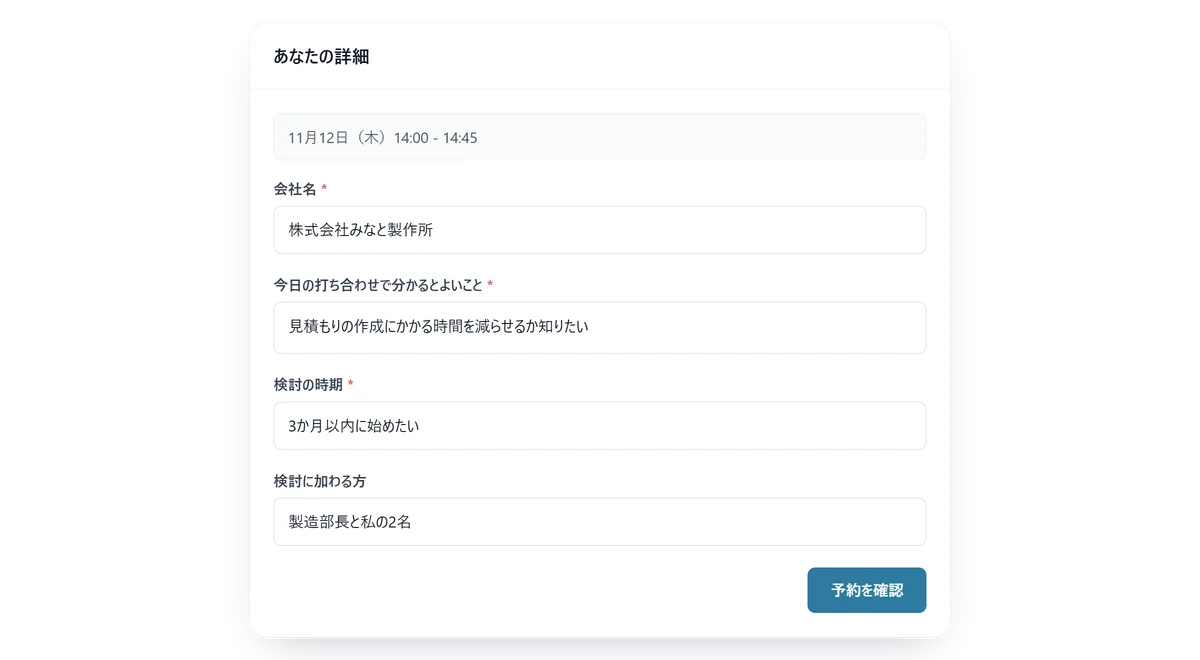Select the 今日の打ち合わせで分かるとよいこと text field
1200x660 pixels.
pos(600,327)
